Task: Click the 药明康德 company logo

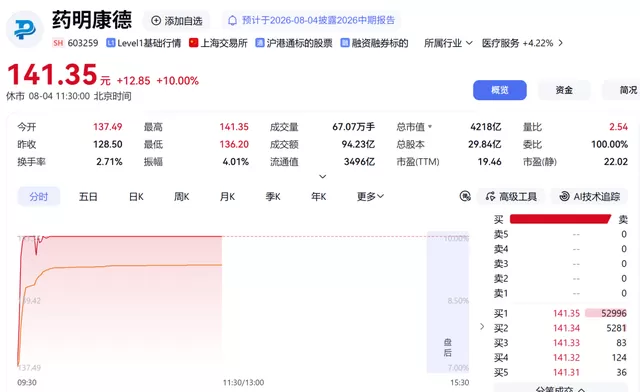Action: [x=24, y=29]
